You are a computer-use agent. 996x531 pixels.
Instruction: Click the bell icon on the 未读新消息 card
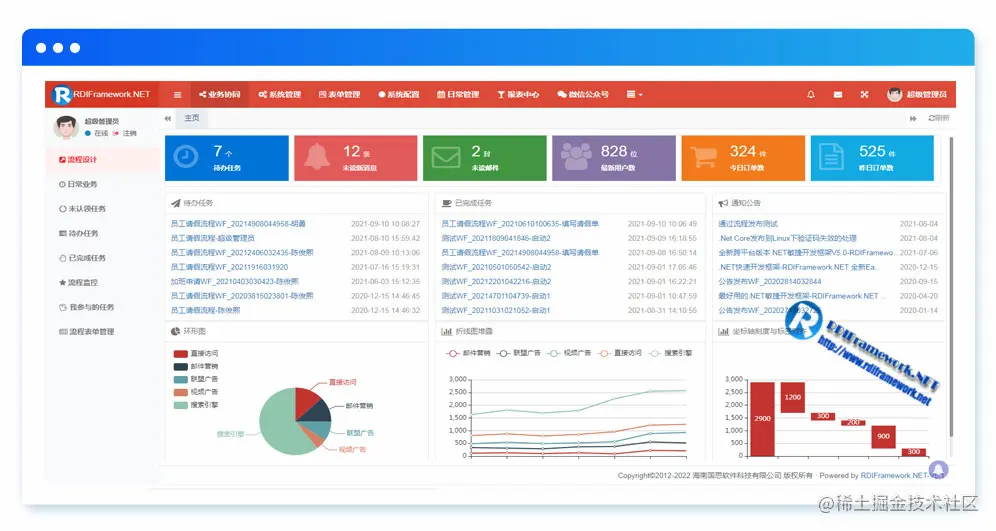pos(316,156)
